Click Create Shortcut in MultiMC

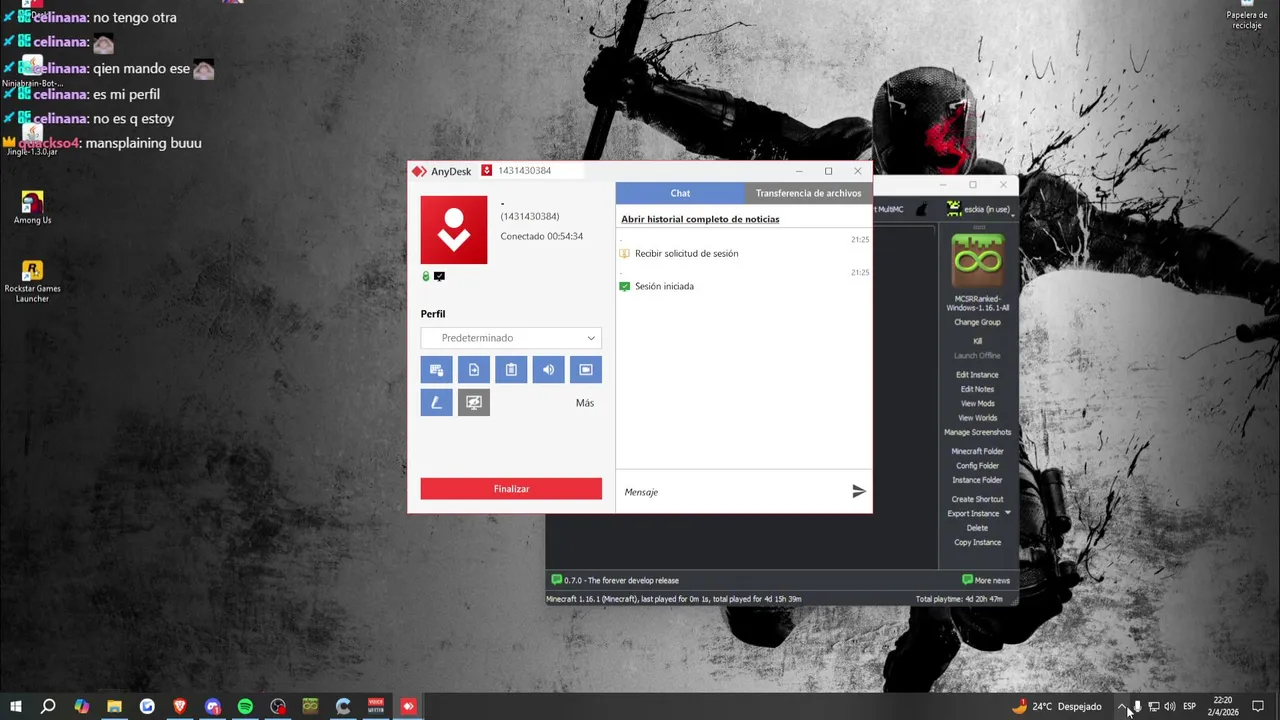click(x=977, y=499)
